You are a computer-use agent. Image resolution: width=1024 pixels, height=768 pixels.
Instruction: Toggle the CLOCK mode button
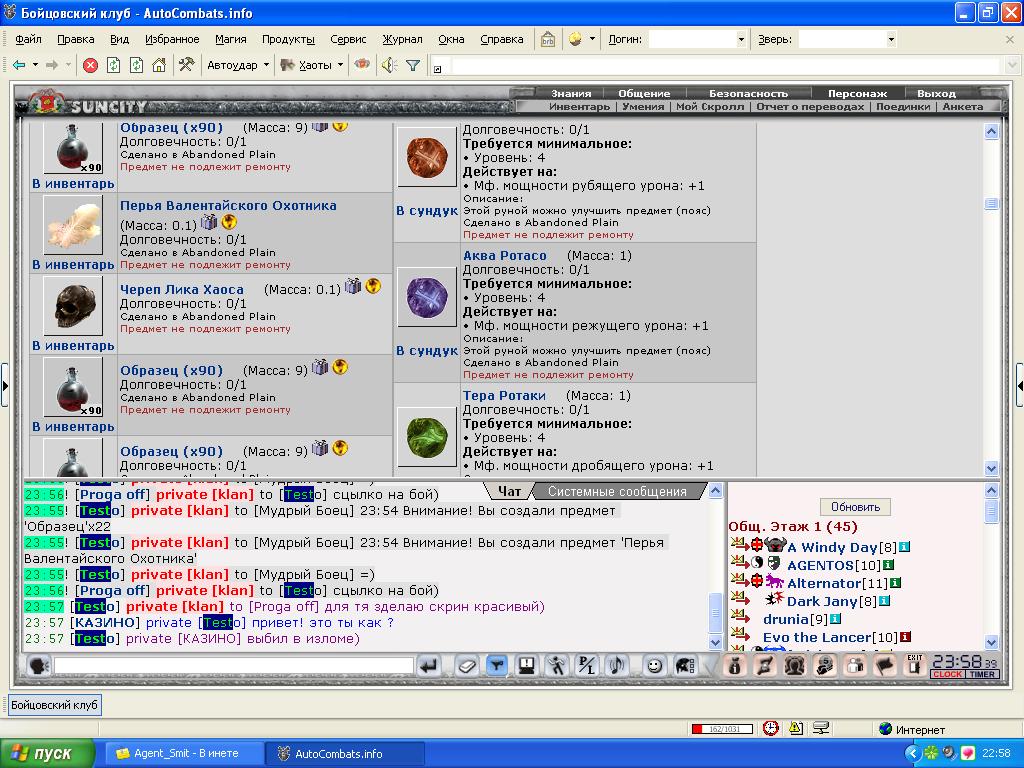point(948,675)
